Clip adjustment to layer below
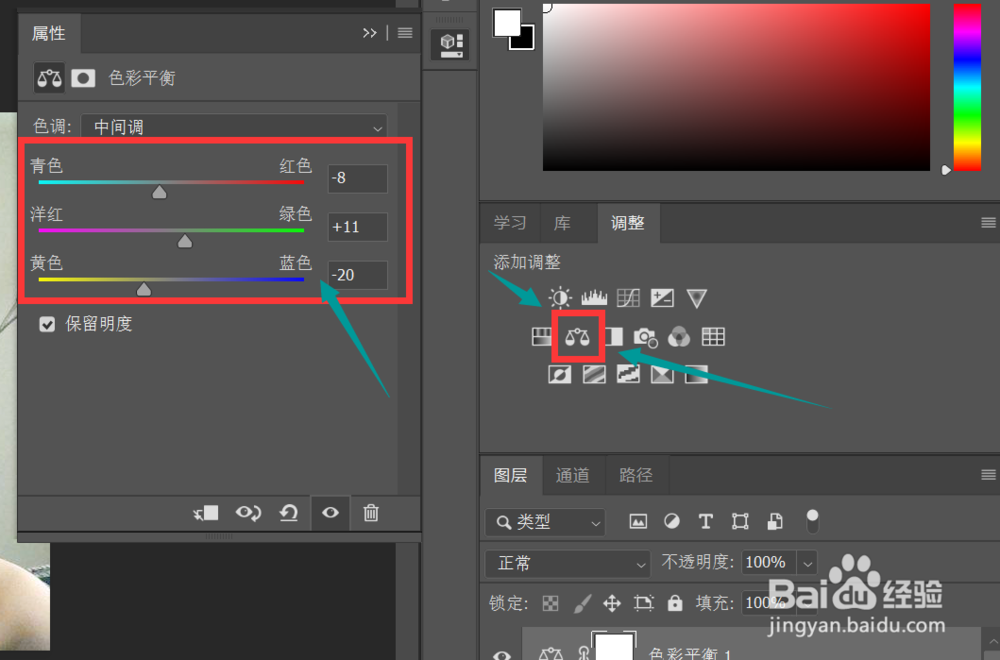Viewport: 1000px width, 660px height. coord(206,513)
